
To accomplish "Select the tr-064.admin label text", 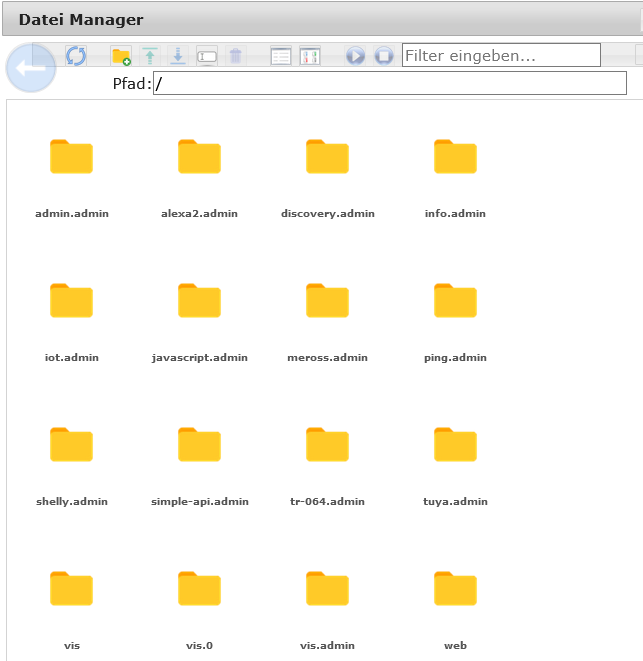I will tap(328, 502).
